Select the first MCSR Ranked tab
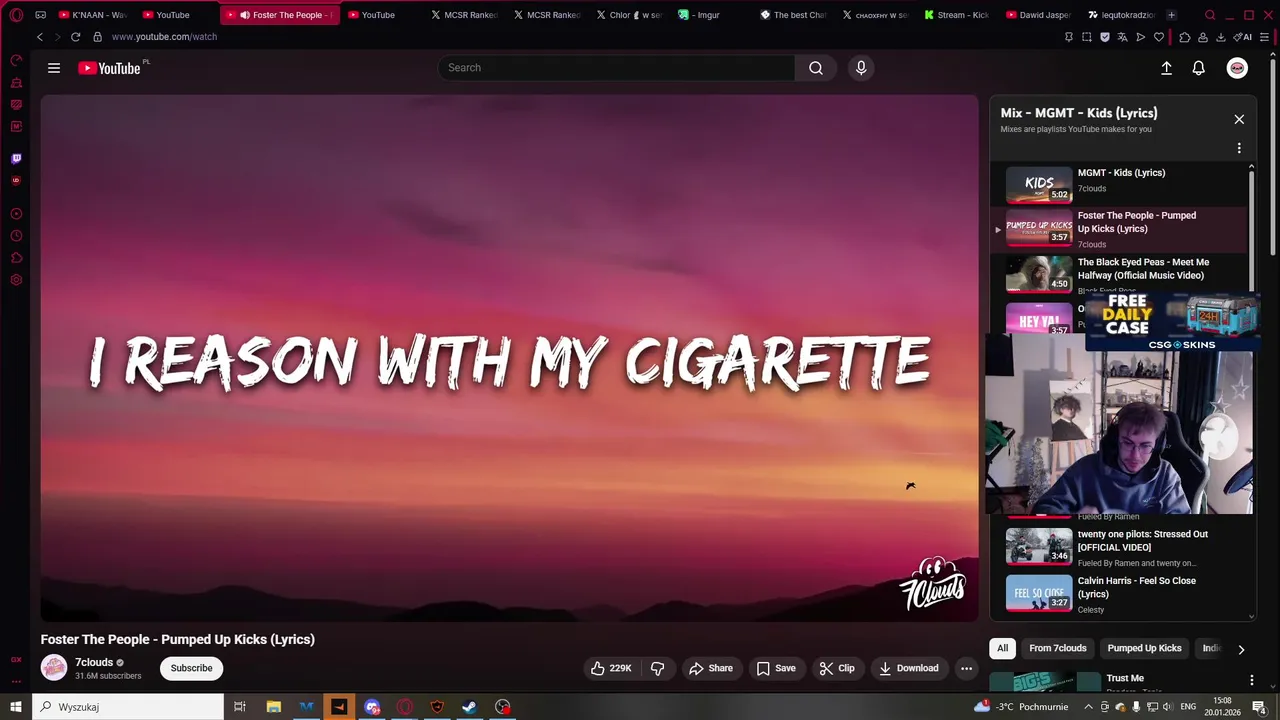Screen dimensions: 1280x720 click(463, 15)
